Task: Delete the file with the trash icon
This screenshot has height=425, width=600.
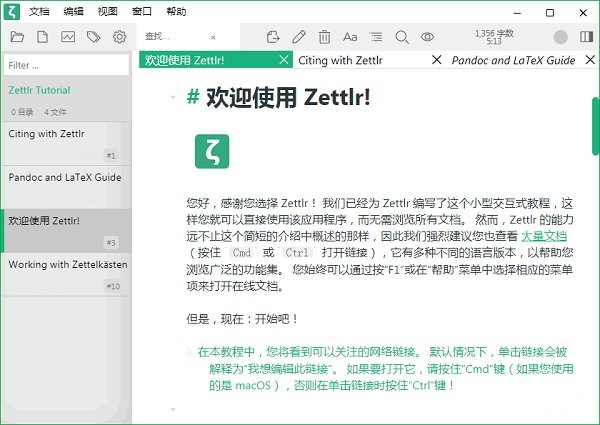Action: coord(324,37)
